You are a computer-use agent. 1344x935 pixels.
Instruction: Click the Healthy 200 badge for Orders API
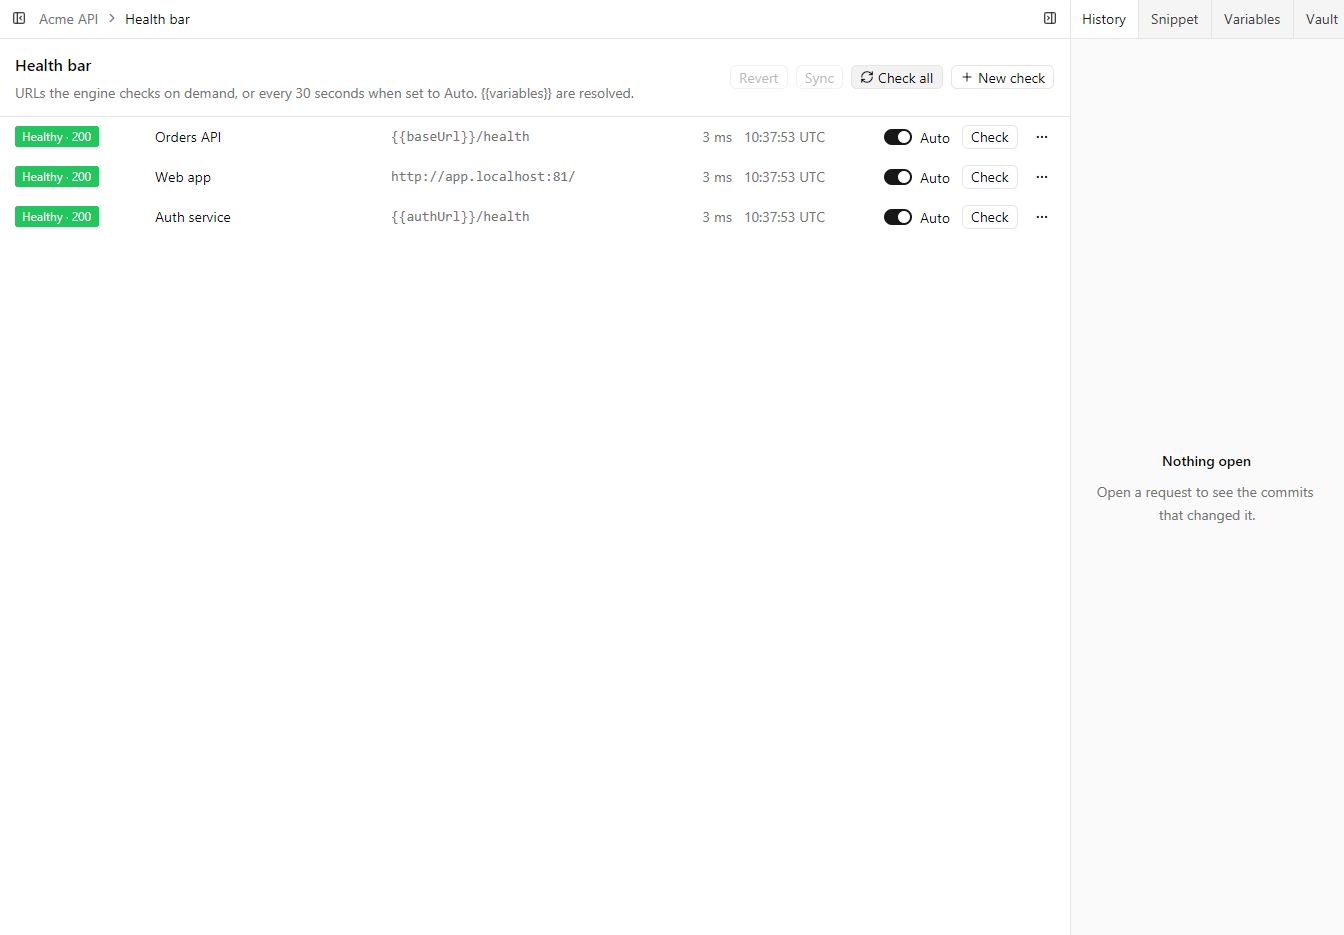[x=57, y=137]
